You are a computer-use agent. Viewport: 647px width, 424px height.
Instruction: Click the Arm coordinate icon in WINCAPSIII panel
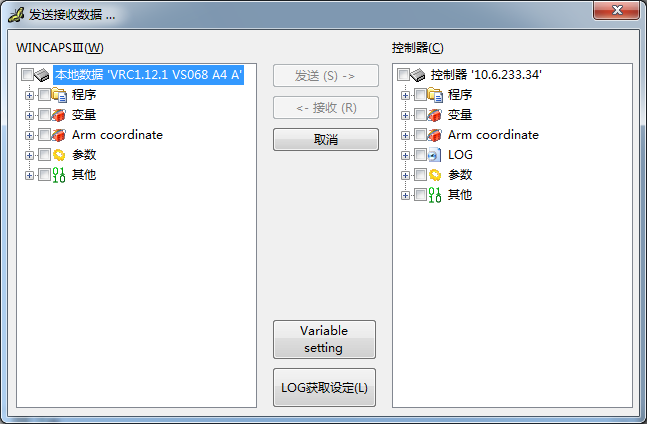coord(59,135)
